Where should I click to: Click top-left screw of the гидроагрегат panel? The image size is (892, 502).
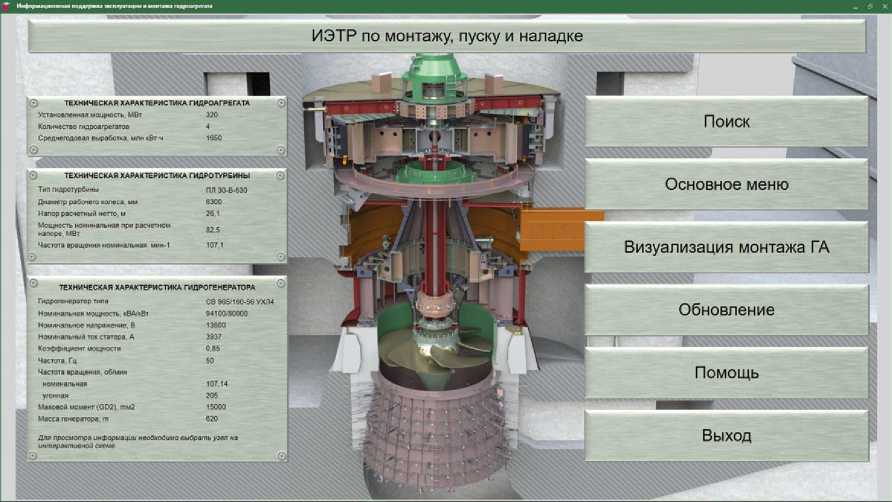click(x=33, y=102)
